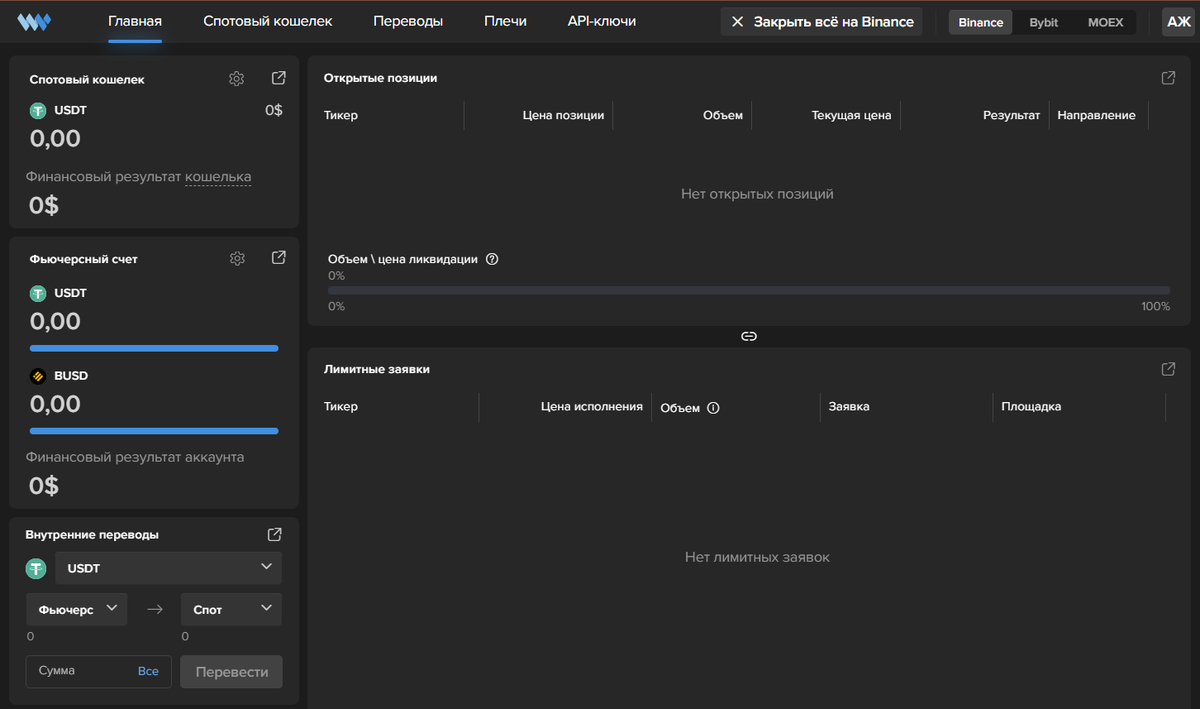This screenshot has width=1200, height=709.
Task: Open the АЖ user profile avatar
Action: click(x=1178, y=22)
